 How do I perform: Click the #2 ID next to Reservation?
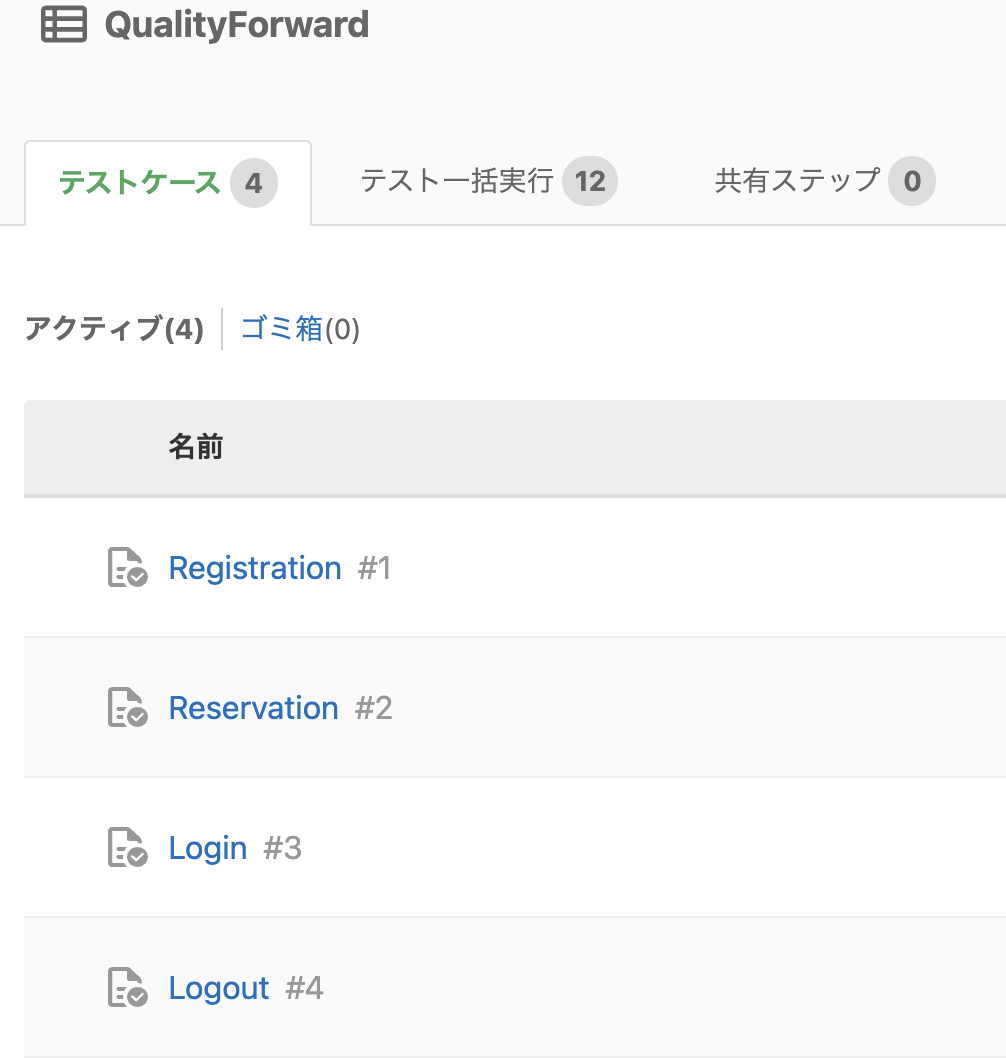[x=374, y=708]
